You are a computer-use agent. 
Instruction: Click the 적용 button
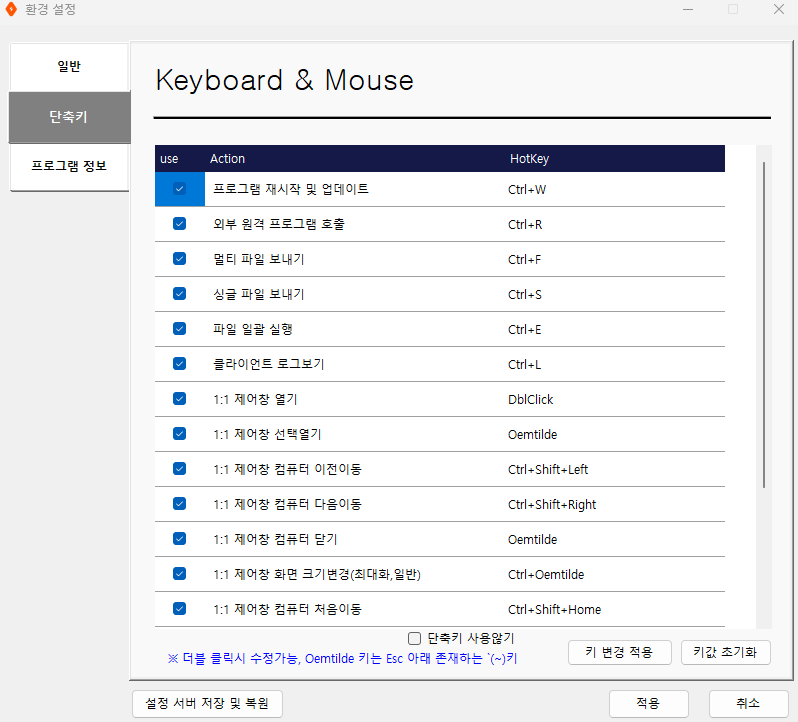point(648,704)
